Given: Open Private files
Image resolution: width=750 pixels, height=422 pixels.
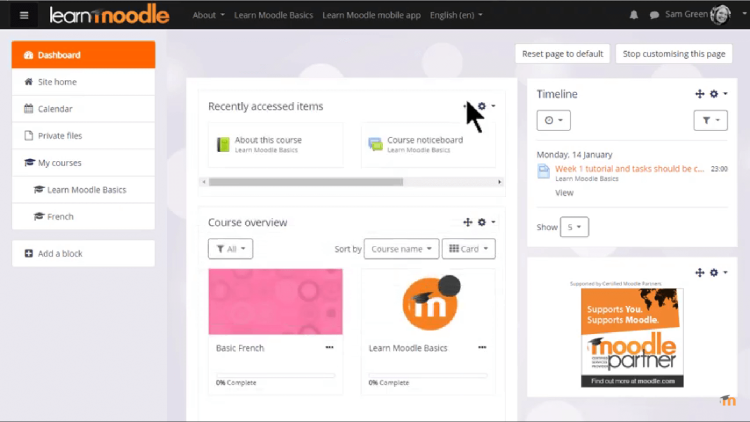Looking at the screenshot, I should click(x=83, y=136).
